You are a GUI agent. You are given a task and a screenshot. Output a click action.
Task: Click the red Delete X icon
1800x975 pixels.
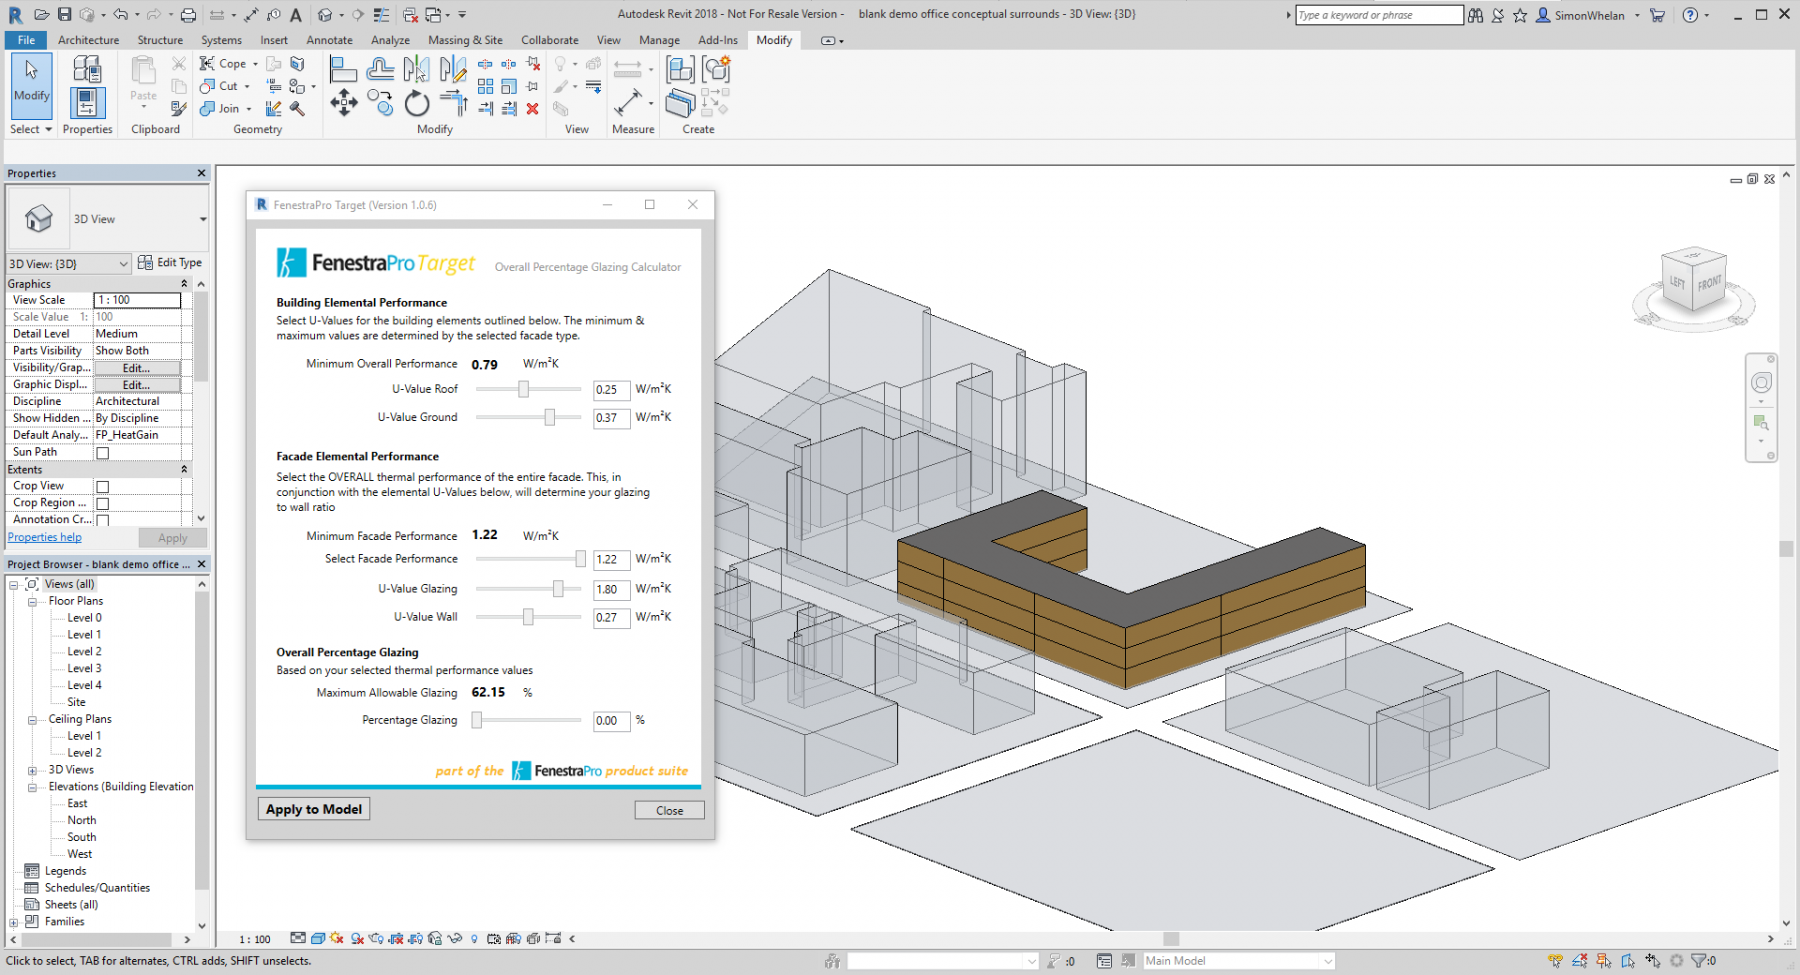(533, 109)
